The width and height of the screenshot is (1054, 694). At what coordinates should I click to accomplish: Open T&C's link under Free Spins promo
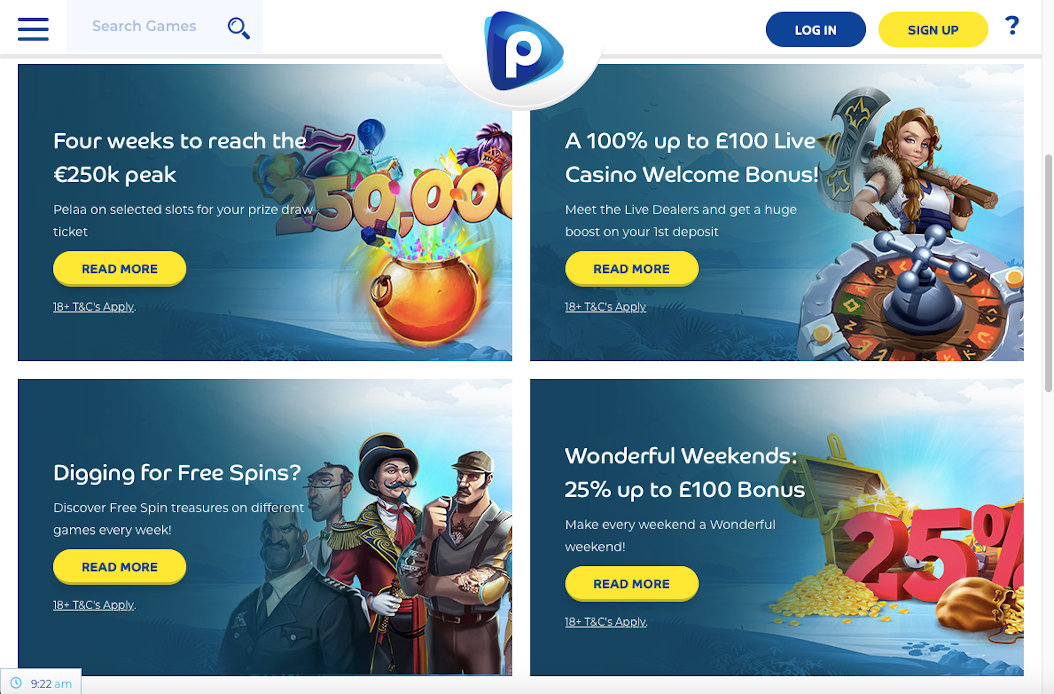coord(94,605)
